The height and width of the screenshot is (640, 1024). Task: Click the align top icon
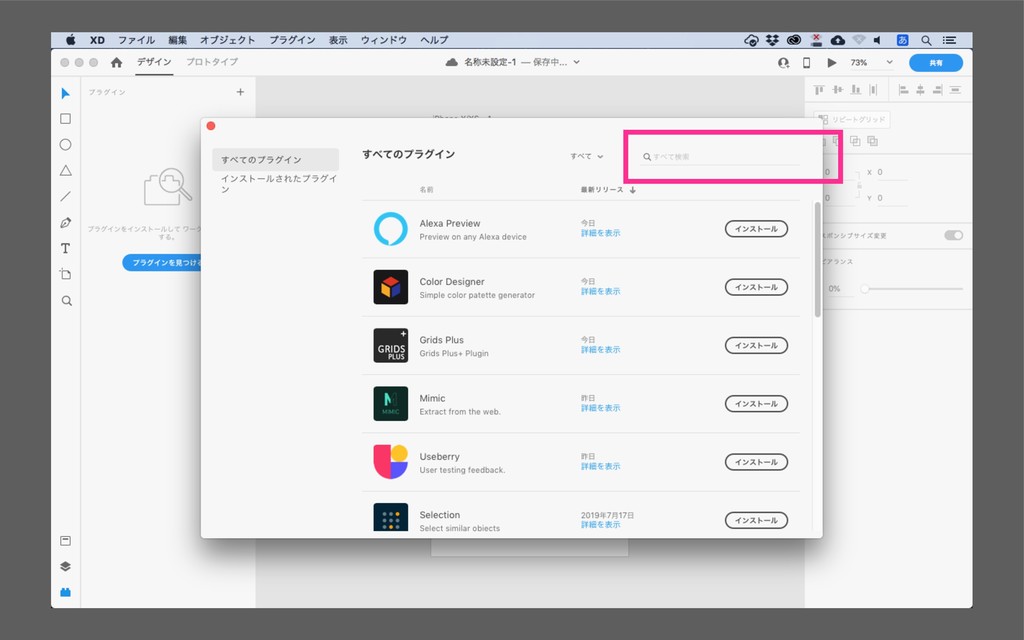click(x=819, y=89)
